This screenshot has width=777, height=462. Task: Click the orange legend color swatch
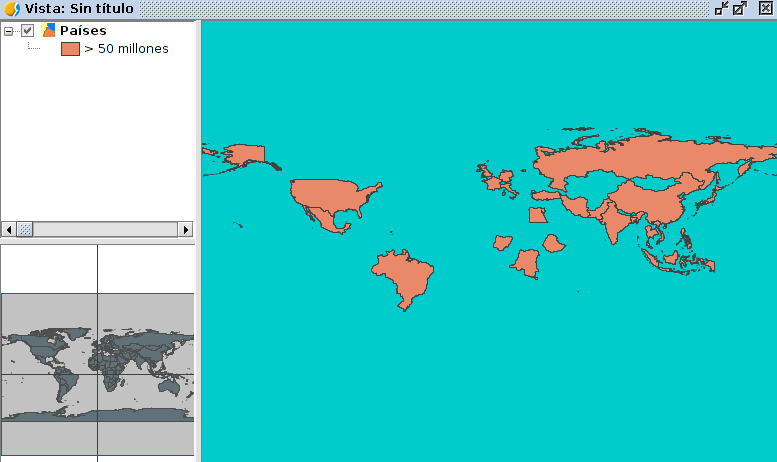[x=70, y=48]
